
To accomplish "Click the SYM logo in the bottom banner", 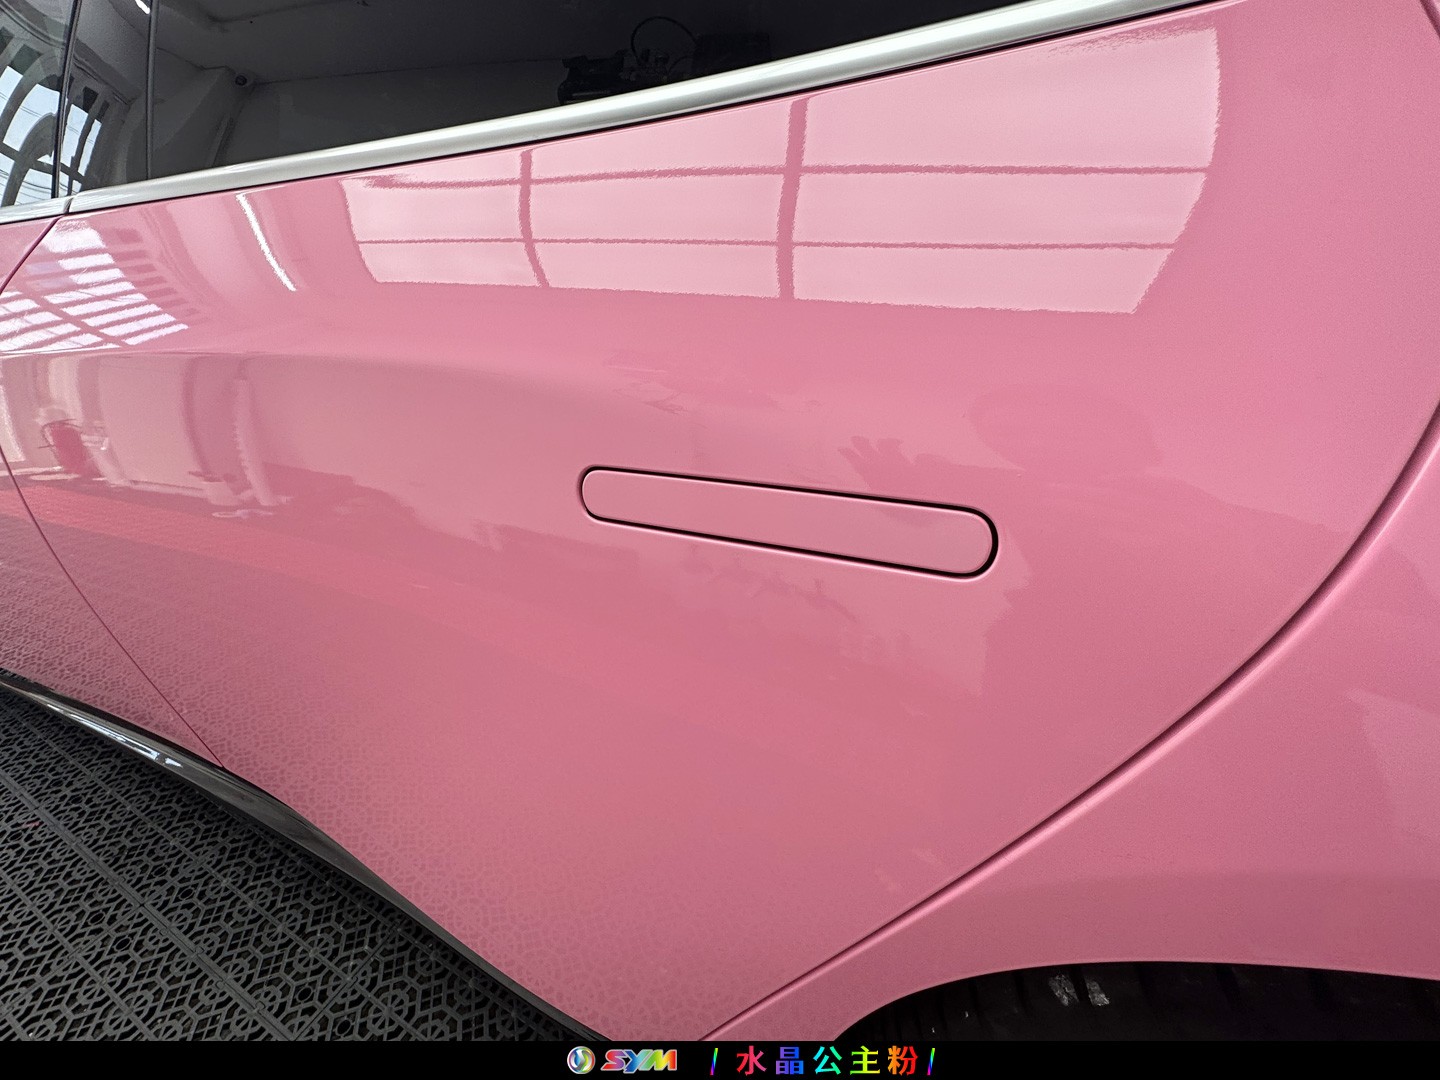I will (x=621, y=1060).
